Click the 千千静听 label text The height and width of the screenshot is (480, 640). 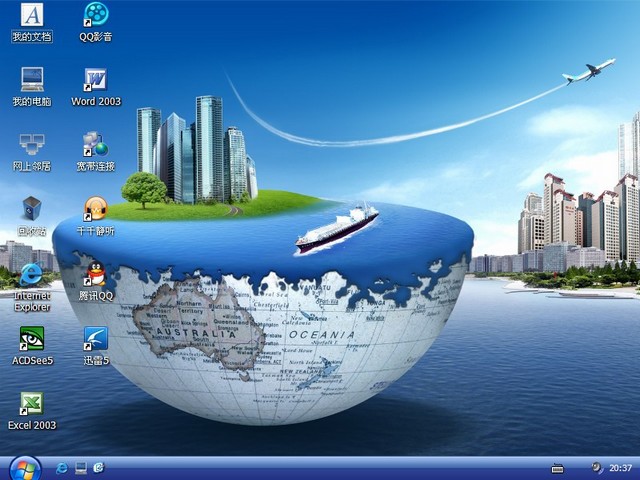[96, 231]
